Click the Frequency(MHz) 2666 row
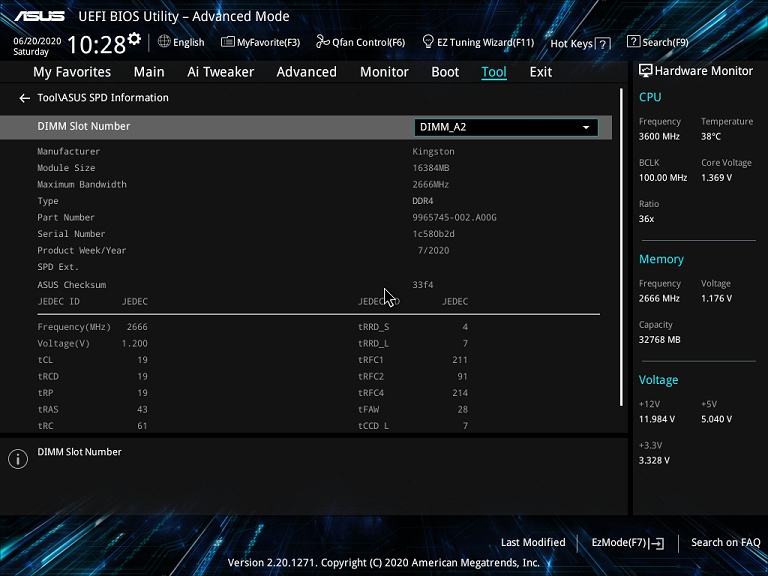This screenshot has width=768, height=576. pyautogui.click(x=92, y=327)
